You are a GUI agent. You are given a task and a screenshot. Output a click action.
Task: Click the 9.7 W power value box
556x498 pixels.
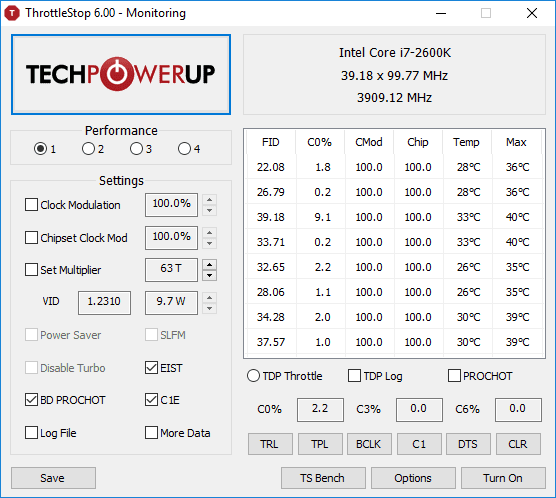(171, 303)
